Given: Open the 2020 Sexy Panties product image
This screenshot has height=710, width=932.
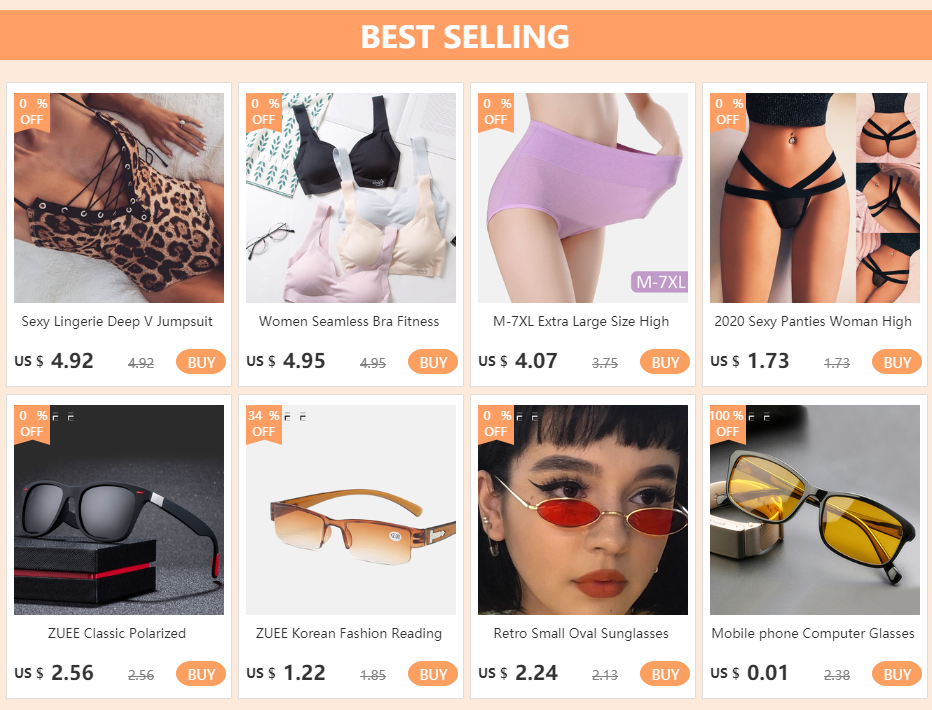Looking at the screenshot, I should click(x=815, y=198).
